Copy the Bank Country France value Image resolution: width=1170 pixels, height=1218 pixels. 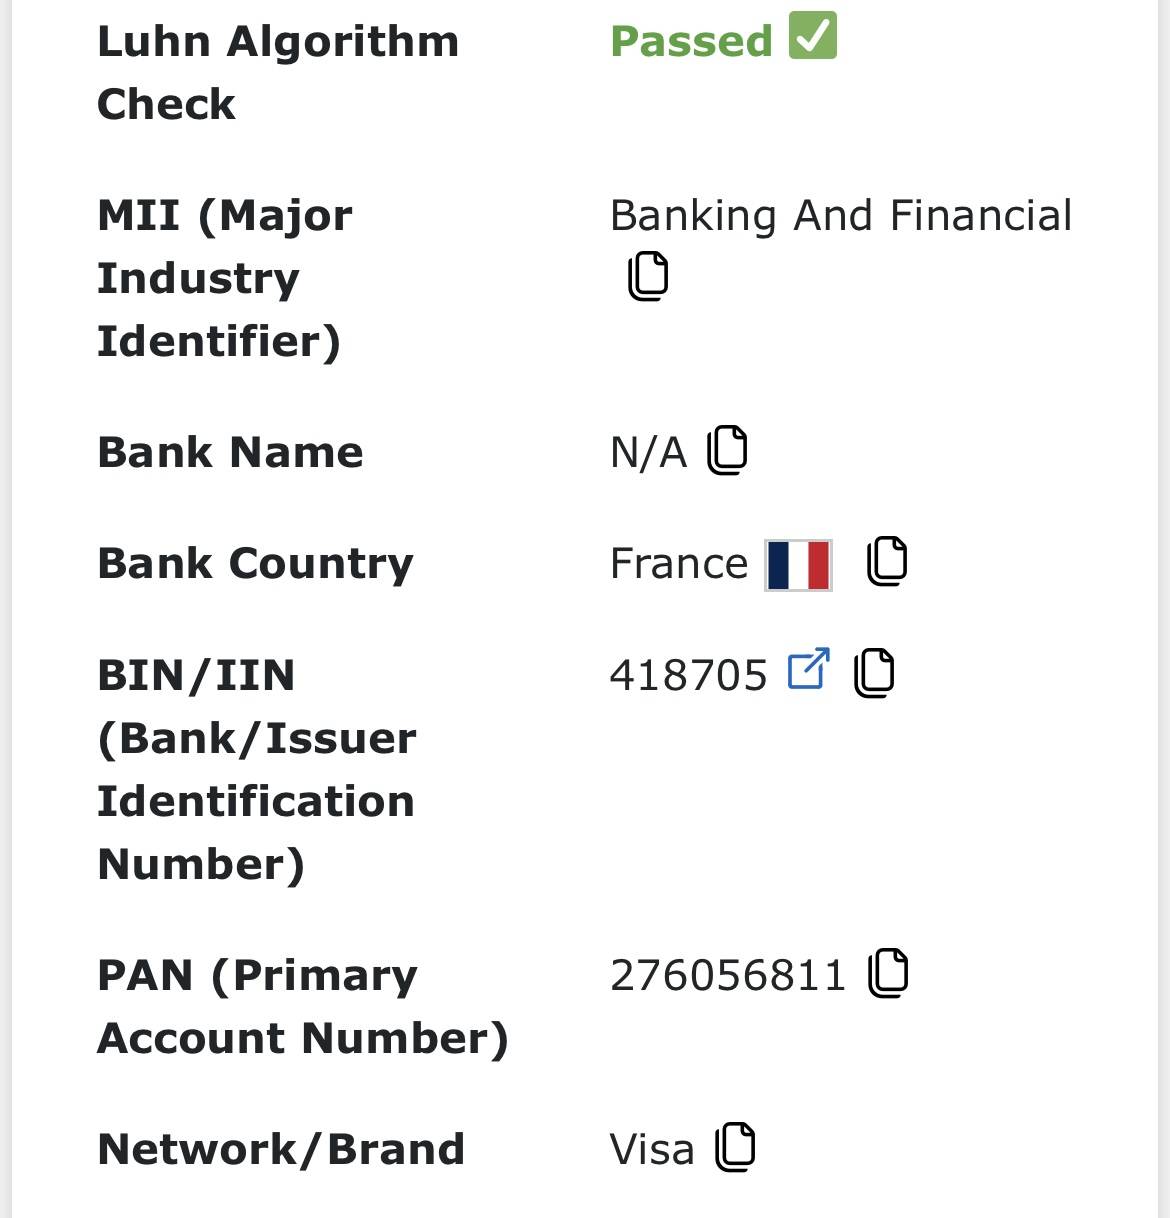pos(887,561)
